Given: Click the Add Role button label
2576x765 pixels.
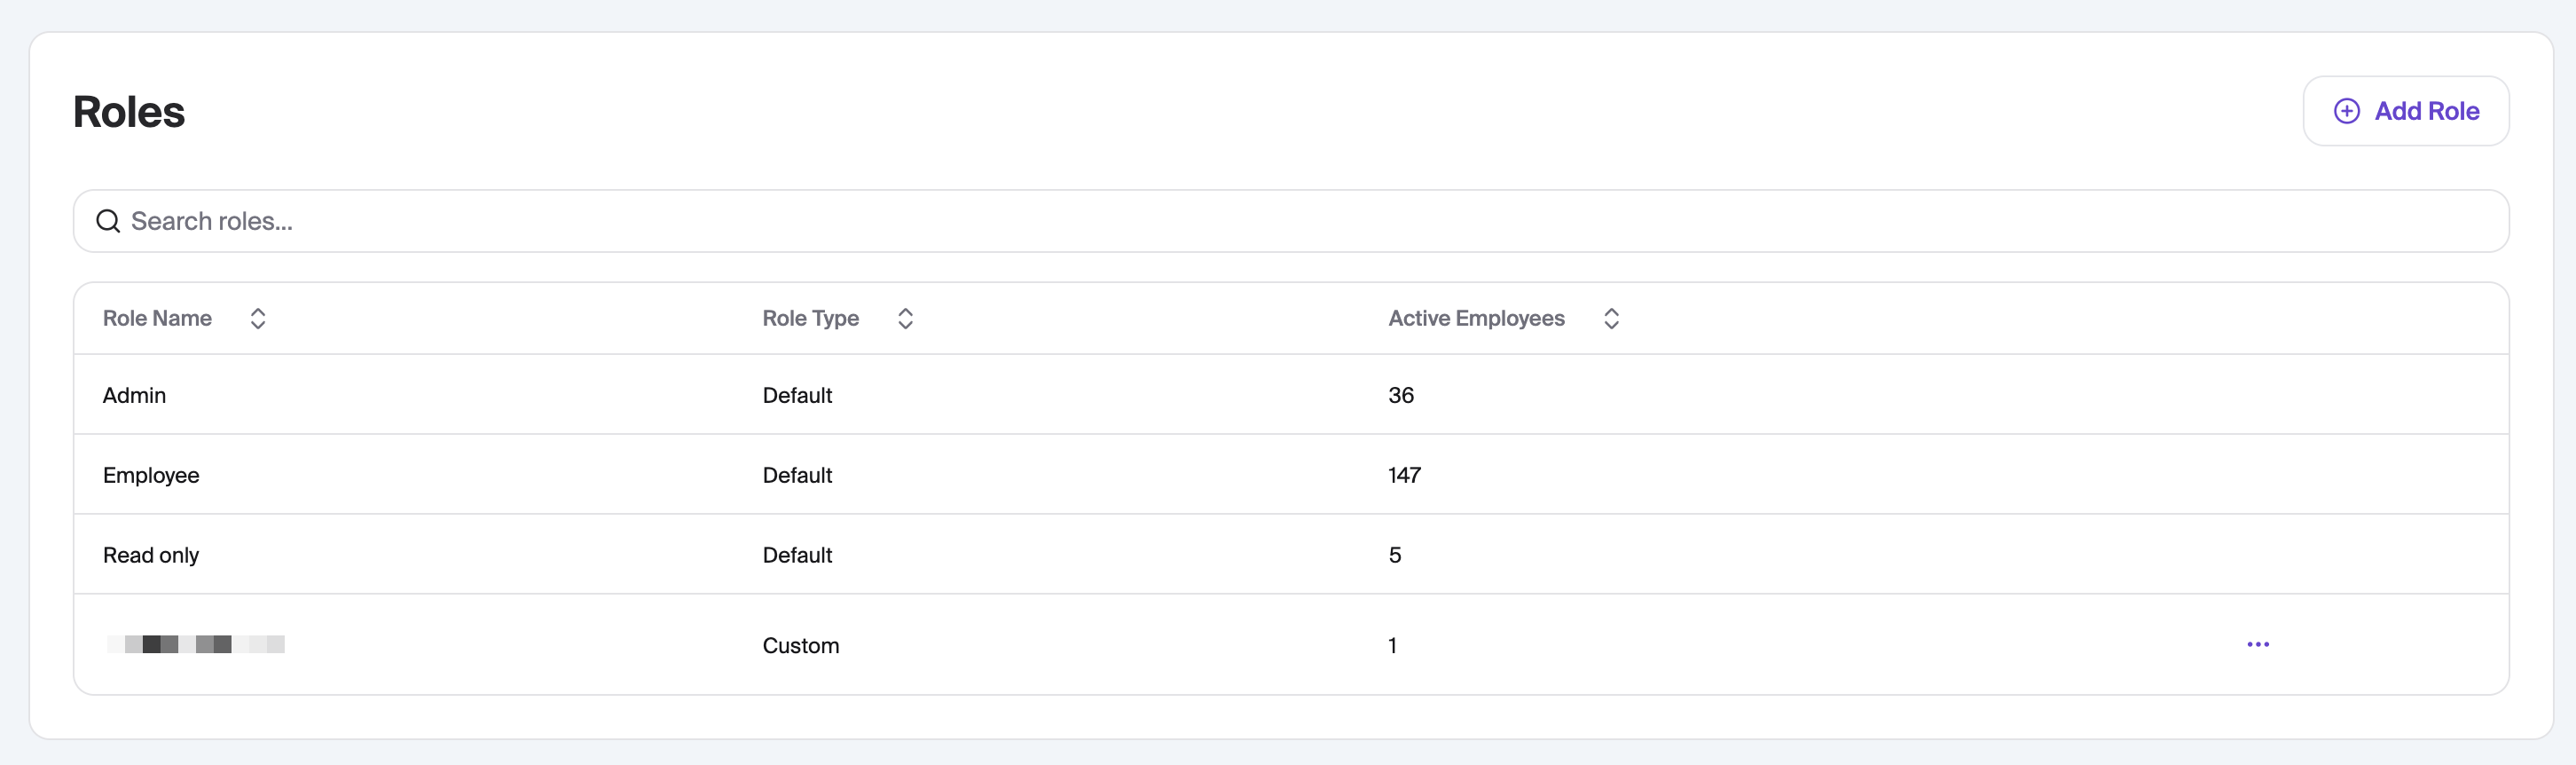Looking at the screenshot, I should pos(2426,111).
